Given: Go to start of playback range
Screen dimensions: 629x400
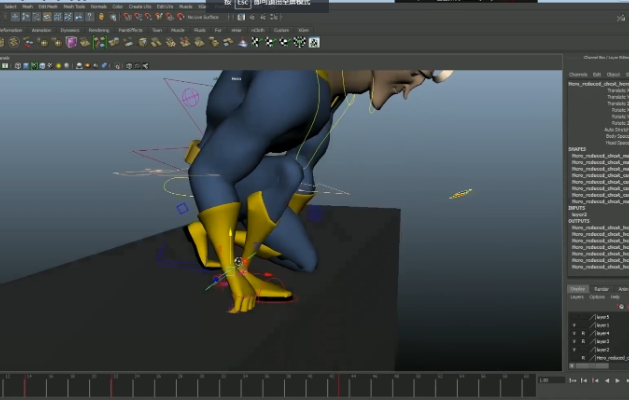Looking at the screenshot, I should coord(573,380).
